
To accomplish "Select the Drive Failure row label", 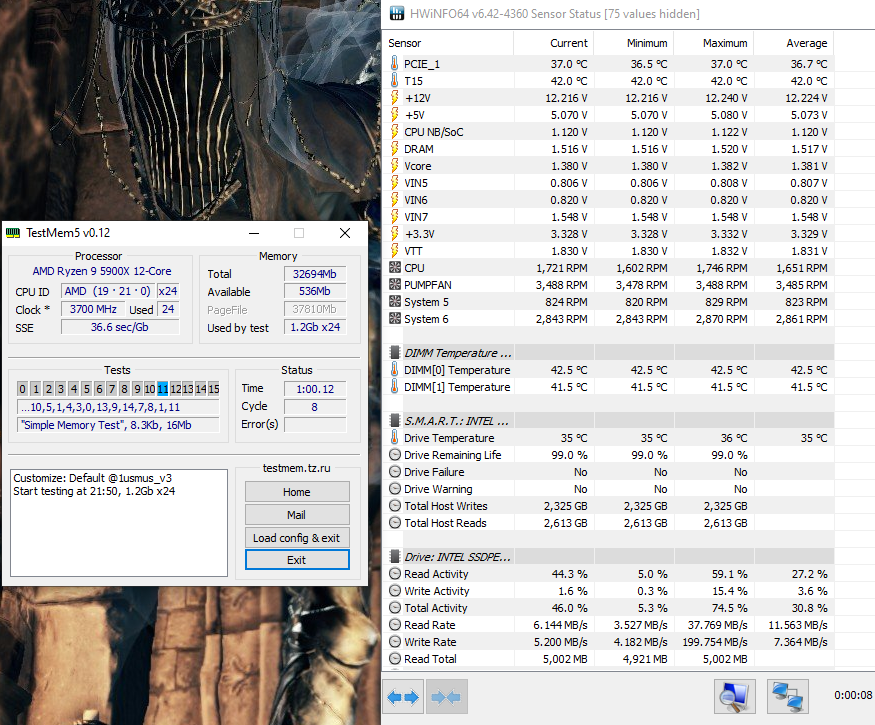I will [x=434, y=472].
